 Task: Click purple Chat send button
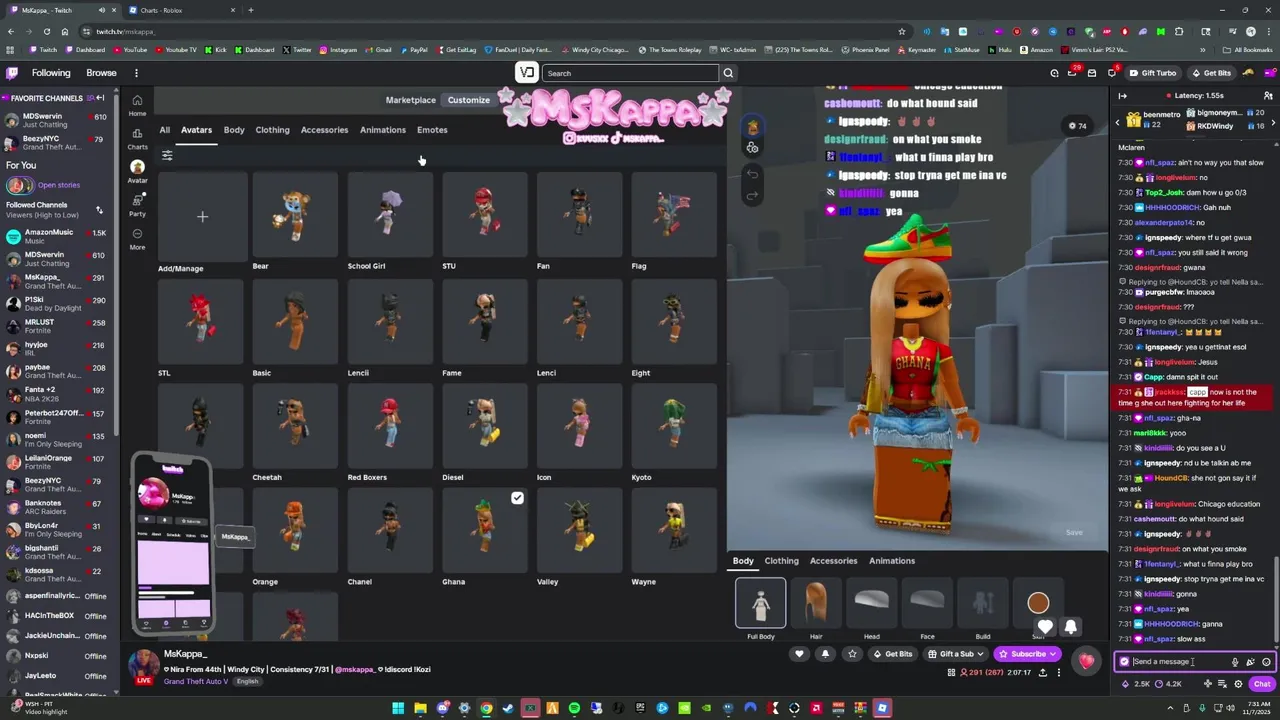(1262, 684)
